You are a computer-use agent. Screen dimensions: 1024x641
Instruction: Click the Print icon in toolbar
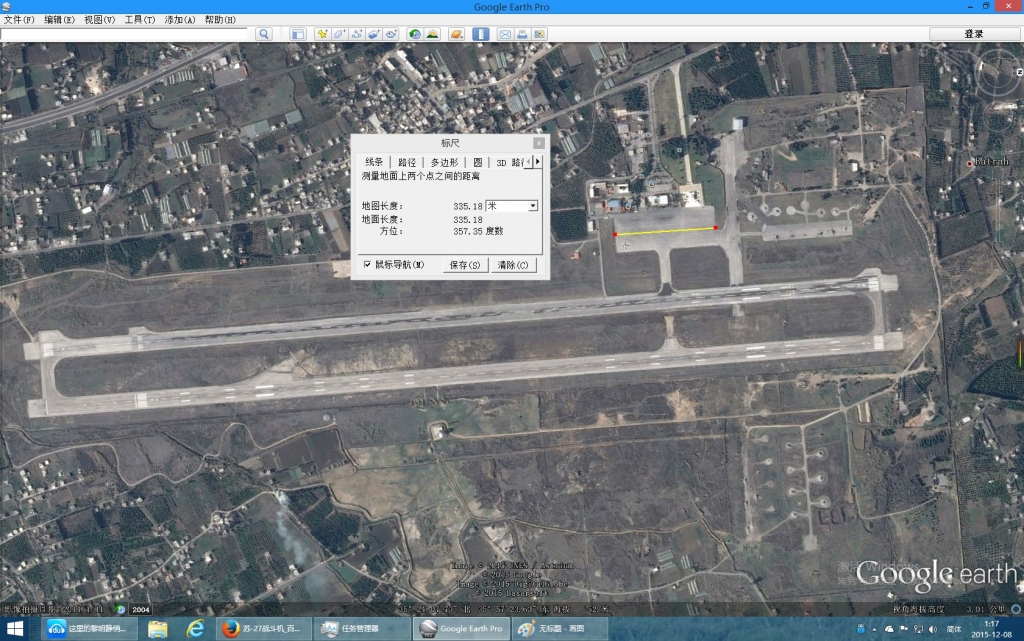pos(522,34)
